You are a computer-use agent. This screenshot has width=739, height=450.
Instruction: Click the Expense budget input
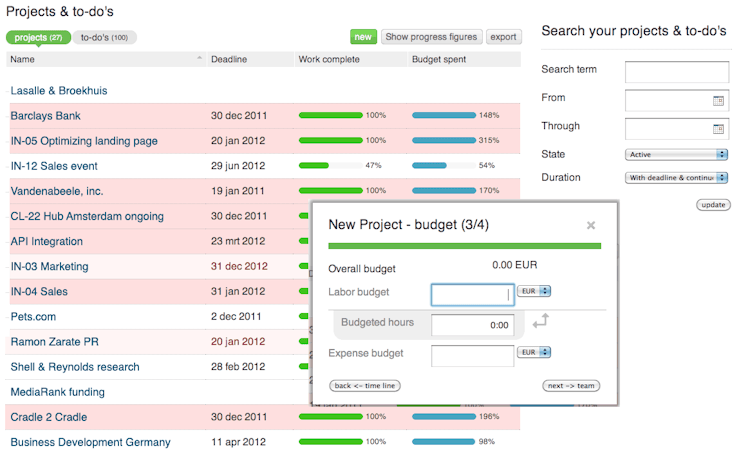(472, 356)
